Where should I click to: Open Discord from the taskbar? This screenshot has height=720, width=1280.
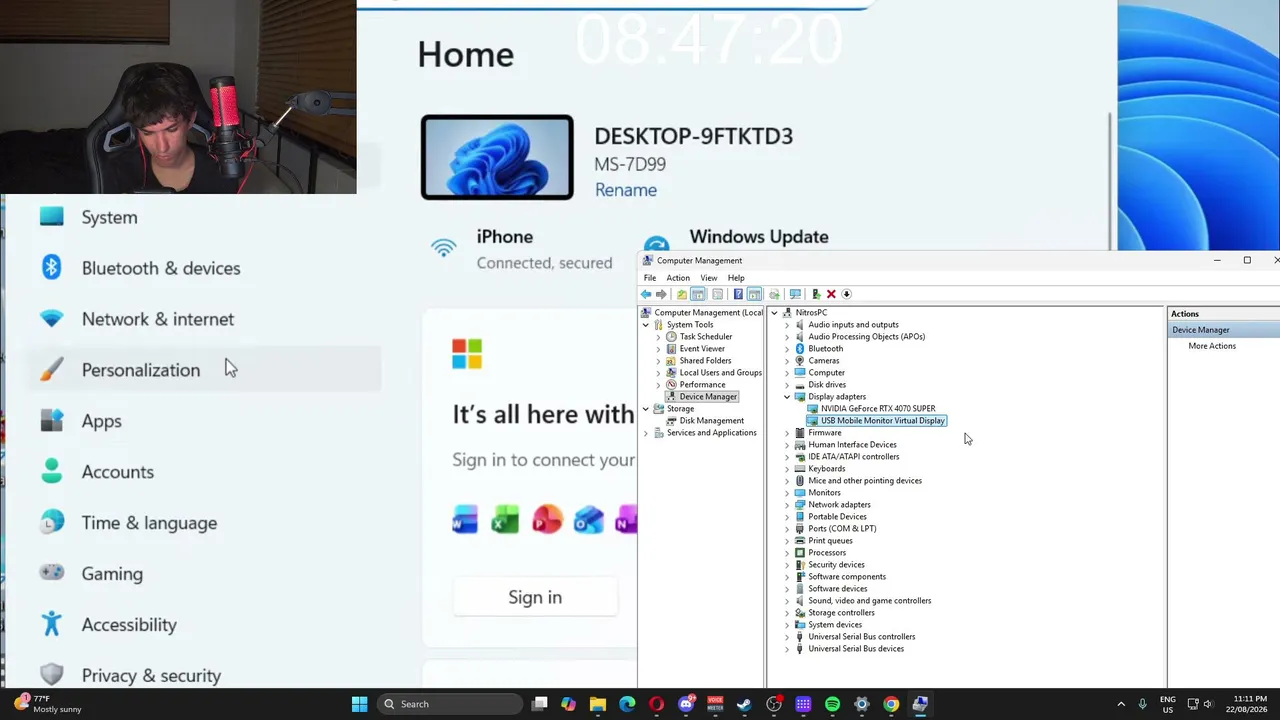point(686,704)
